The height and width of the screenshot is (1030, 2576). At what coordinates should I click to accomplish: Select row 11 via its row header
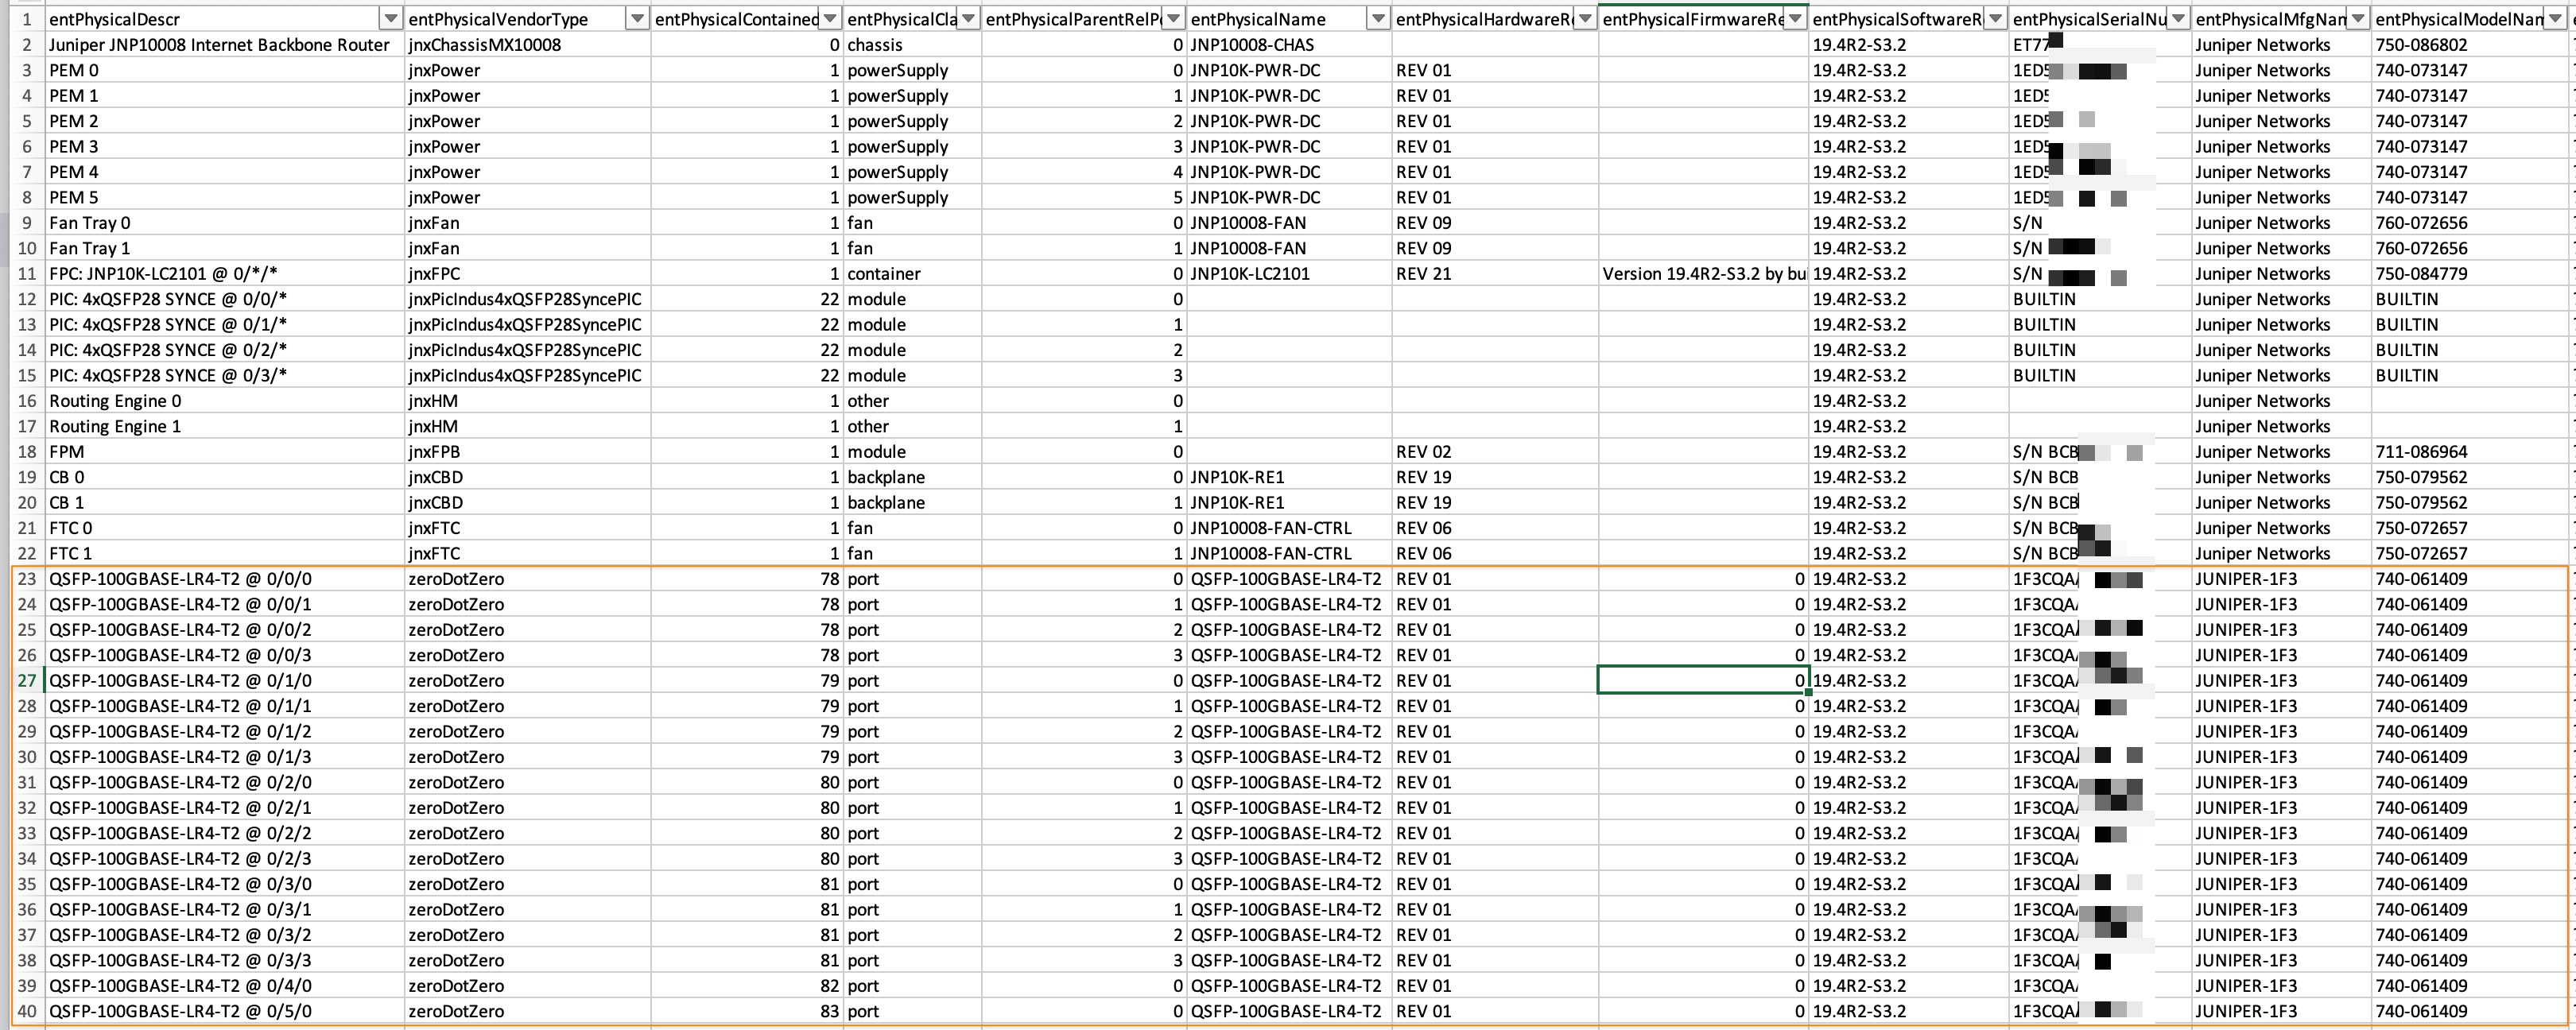point(27,274)
